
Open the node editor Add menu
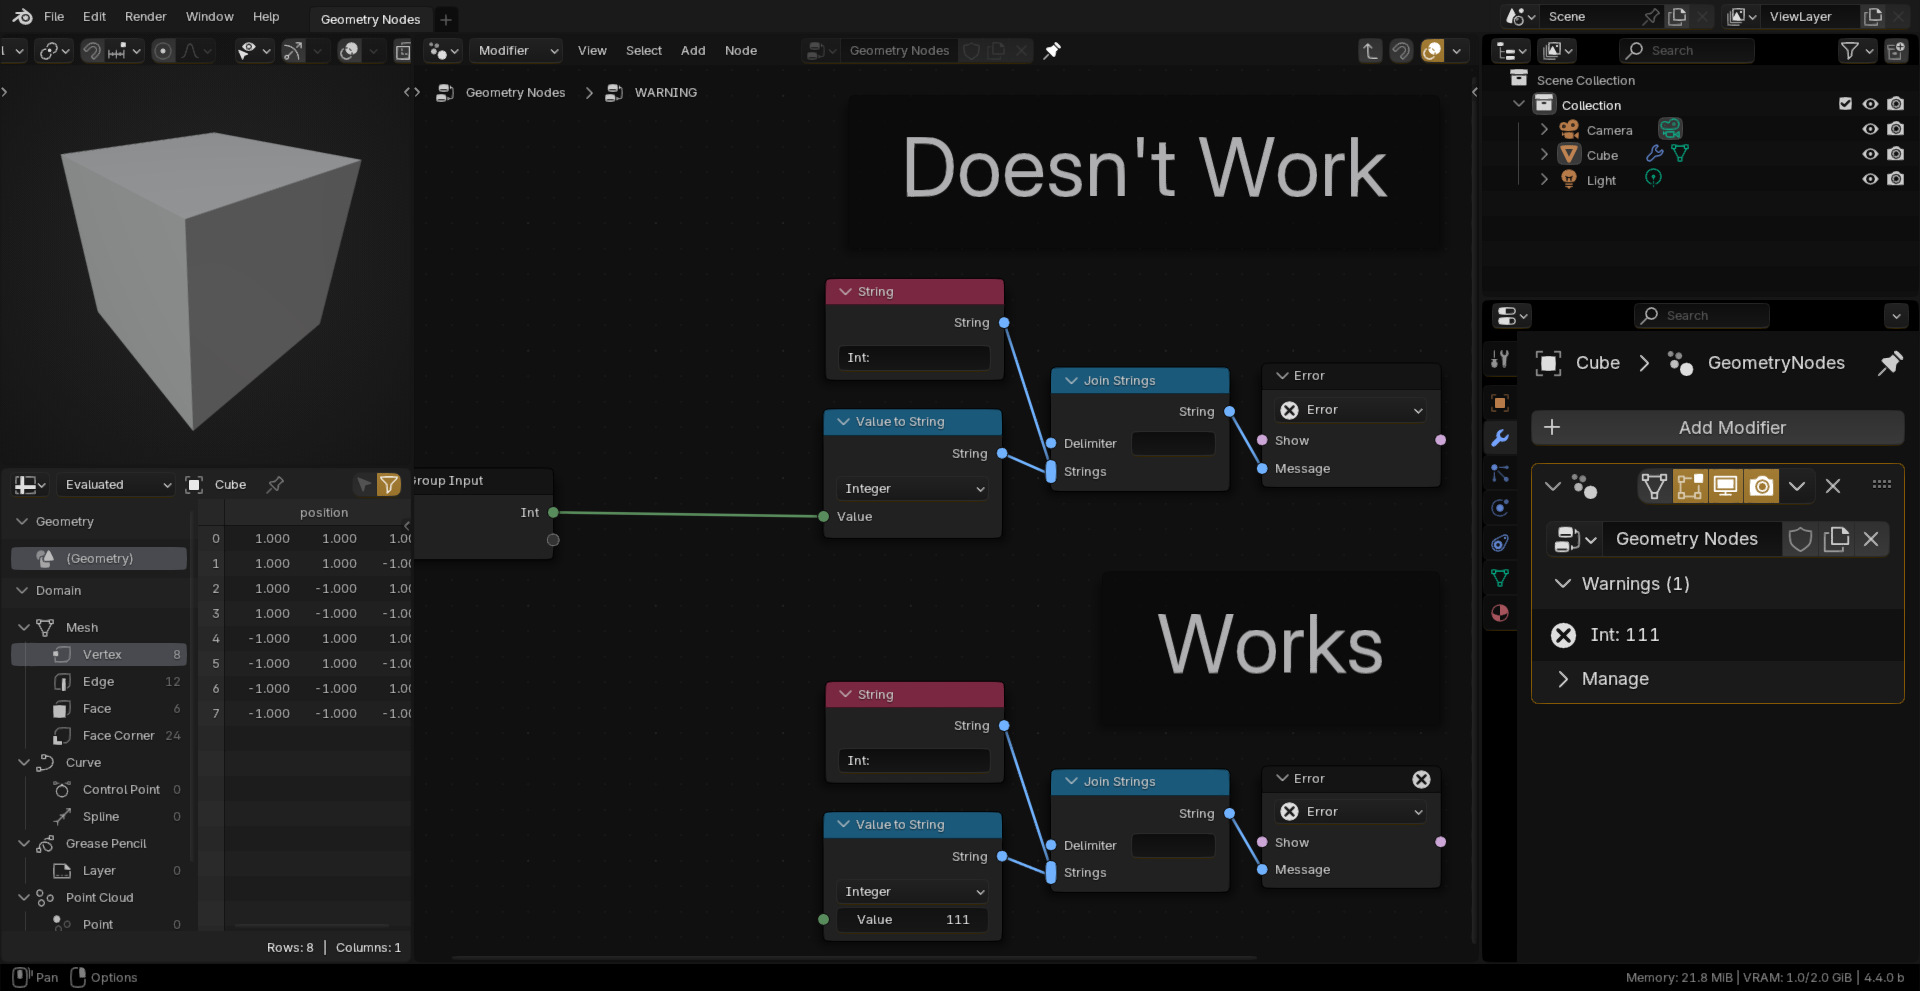pos(693,51)
